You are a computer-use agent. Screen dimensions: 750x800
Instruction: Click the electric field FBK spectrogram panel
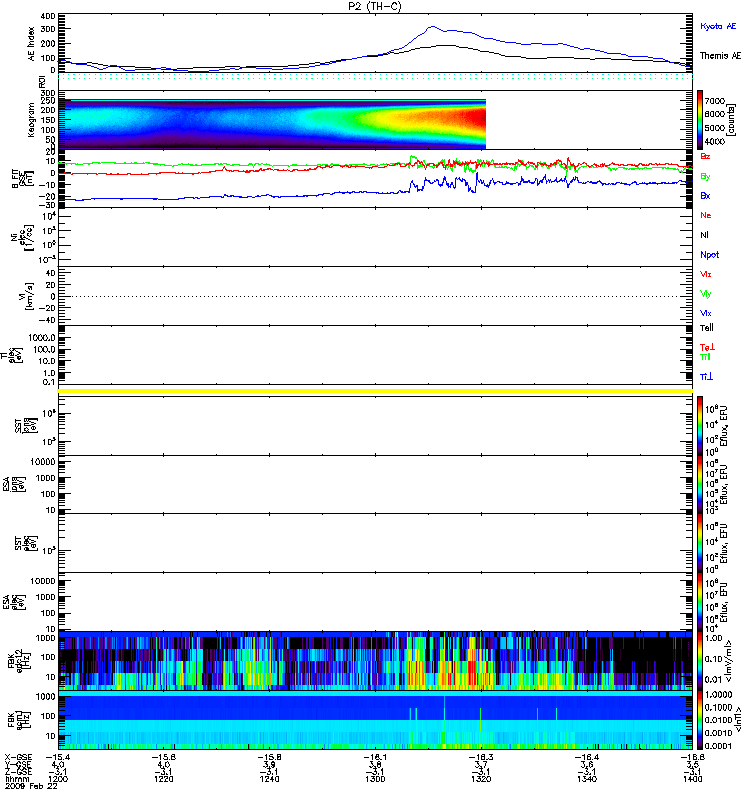(375, 660)
